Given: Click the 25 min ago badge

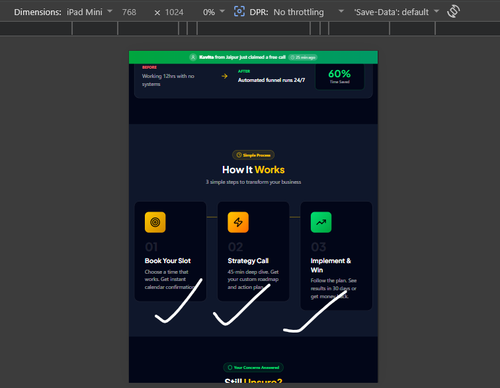Looking at the screenshot, I should pos(303,57).
